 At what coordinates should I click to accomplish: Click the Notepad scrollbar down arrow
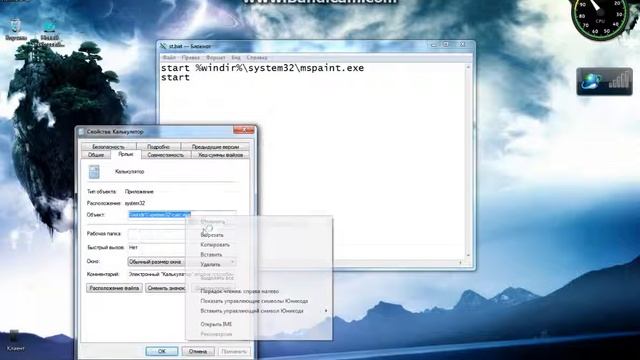click(468, 255)
